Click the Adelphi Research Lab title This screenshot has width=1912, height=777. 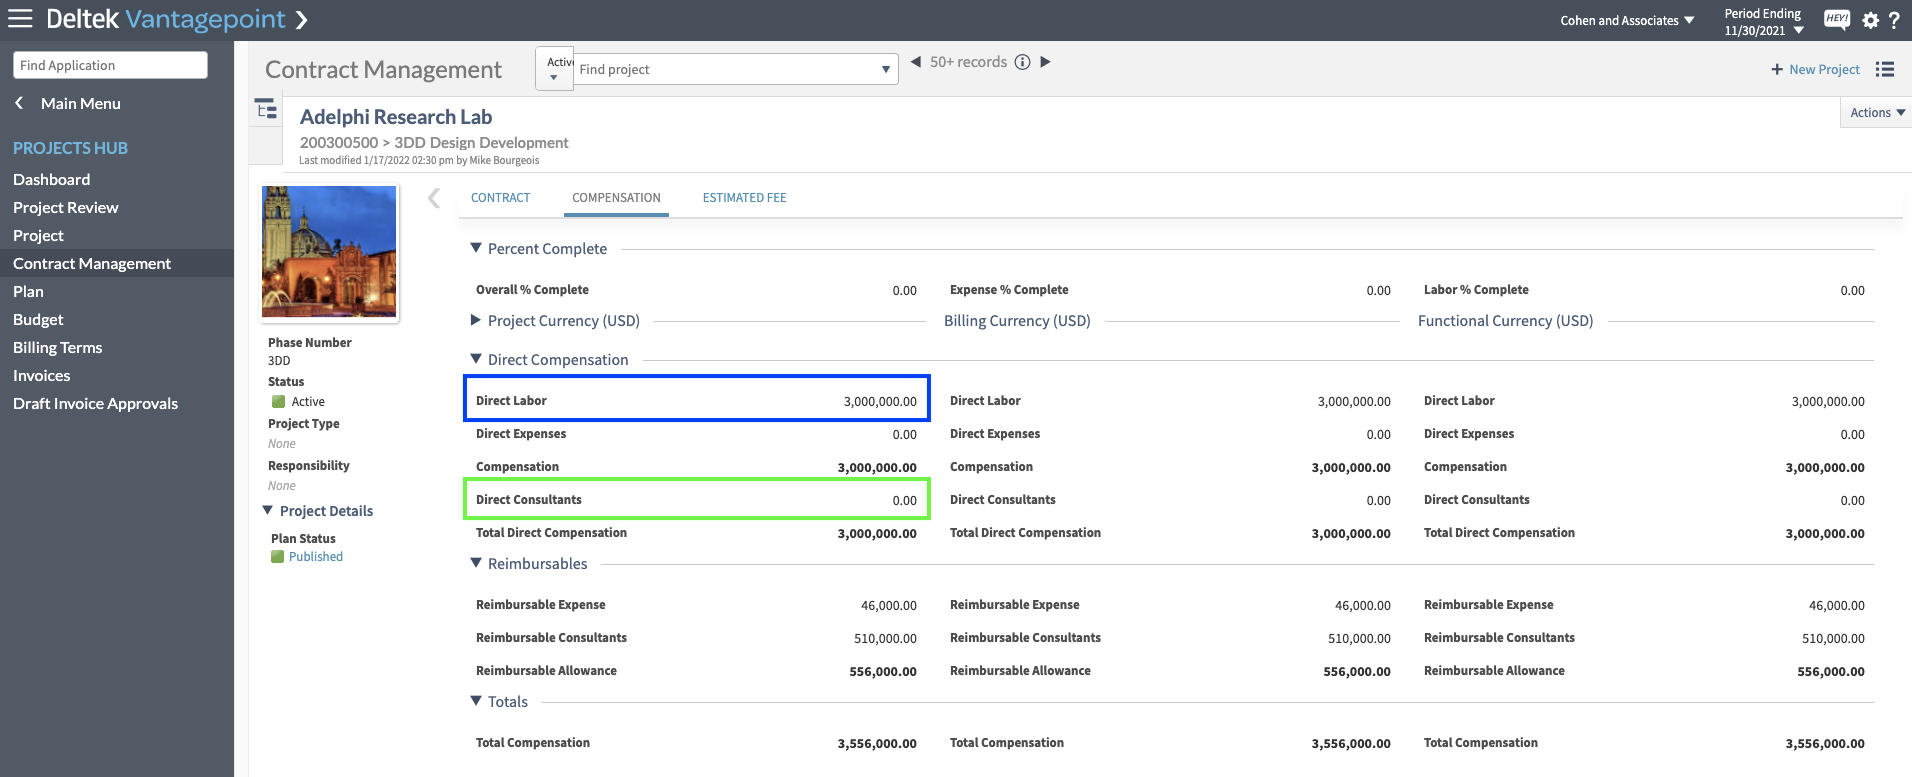pyautogui.click(x=396, y=117)
